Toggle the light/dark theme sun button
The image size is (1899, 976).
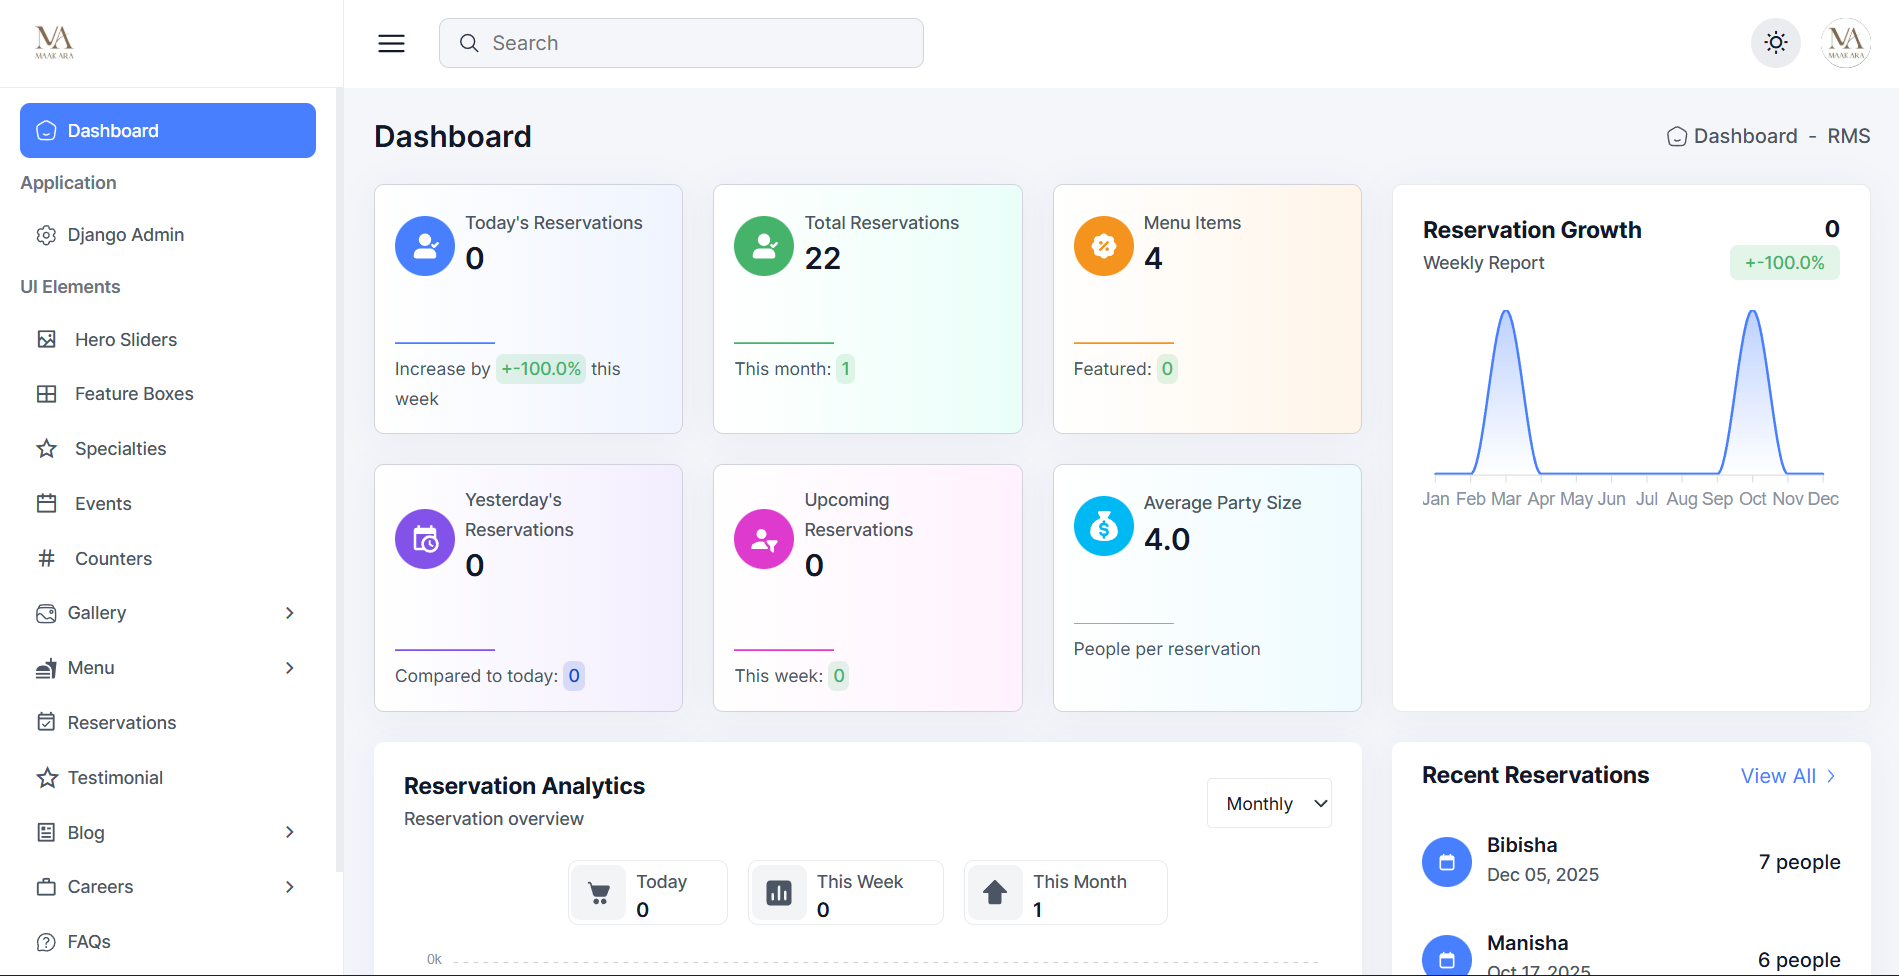tap(1775, 43)
